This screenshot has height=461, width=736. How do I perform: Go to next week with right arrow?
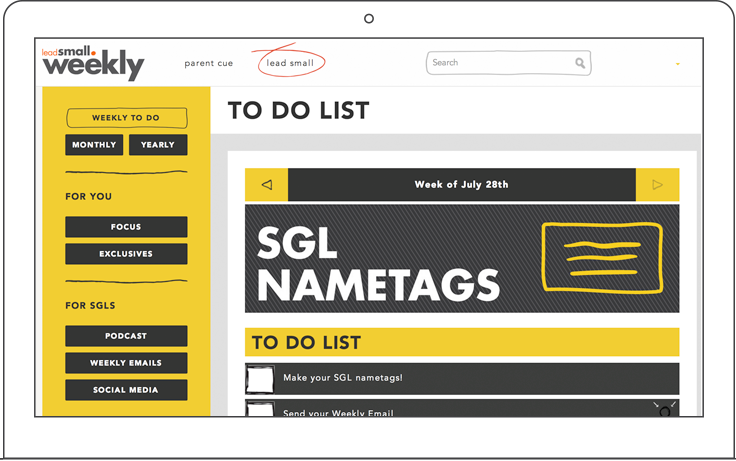(658, 184)
